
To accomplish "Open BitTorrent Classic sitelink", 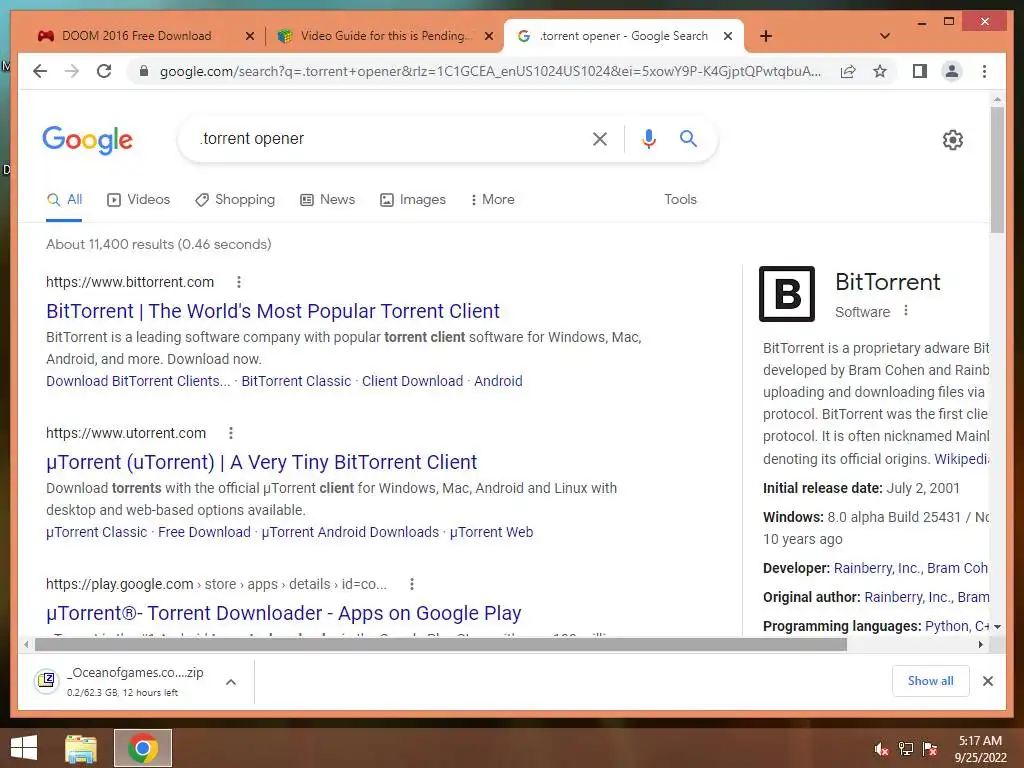I will click(x=296, y=381).
